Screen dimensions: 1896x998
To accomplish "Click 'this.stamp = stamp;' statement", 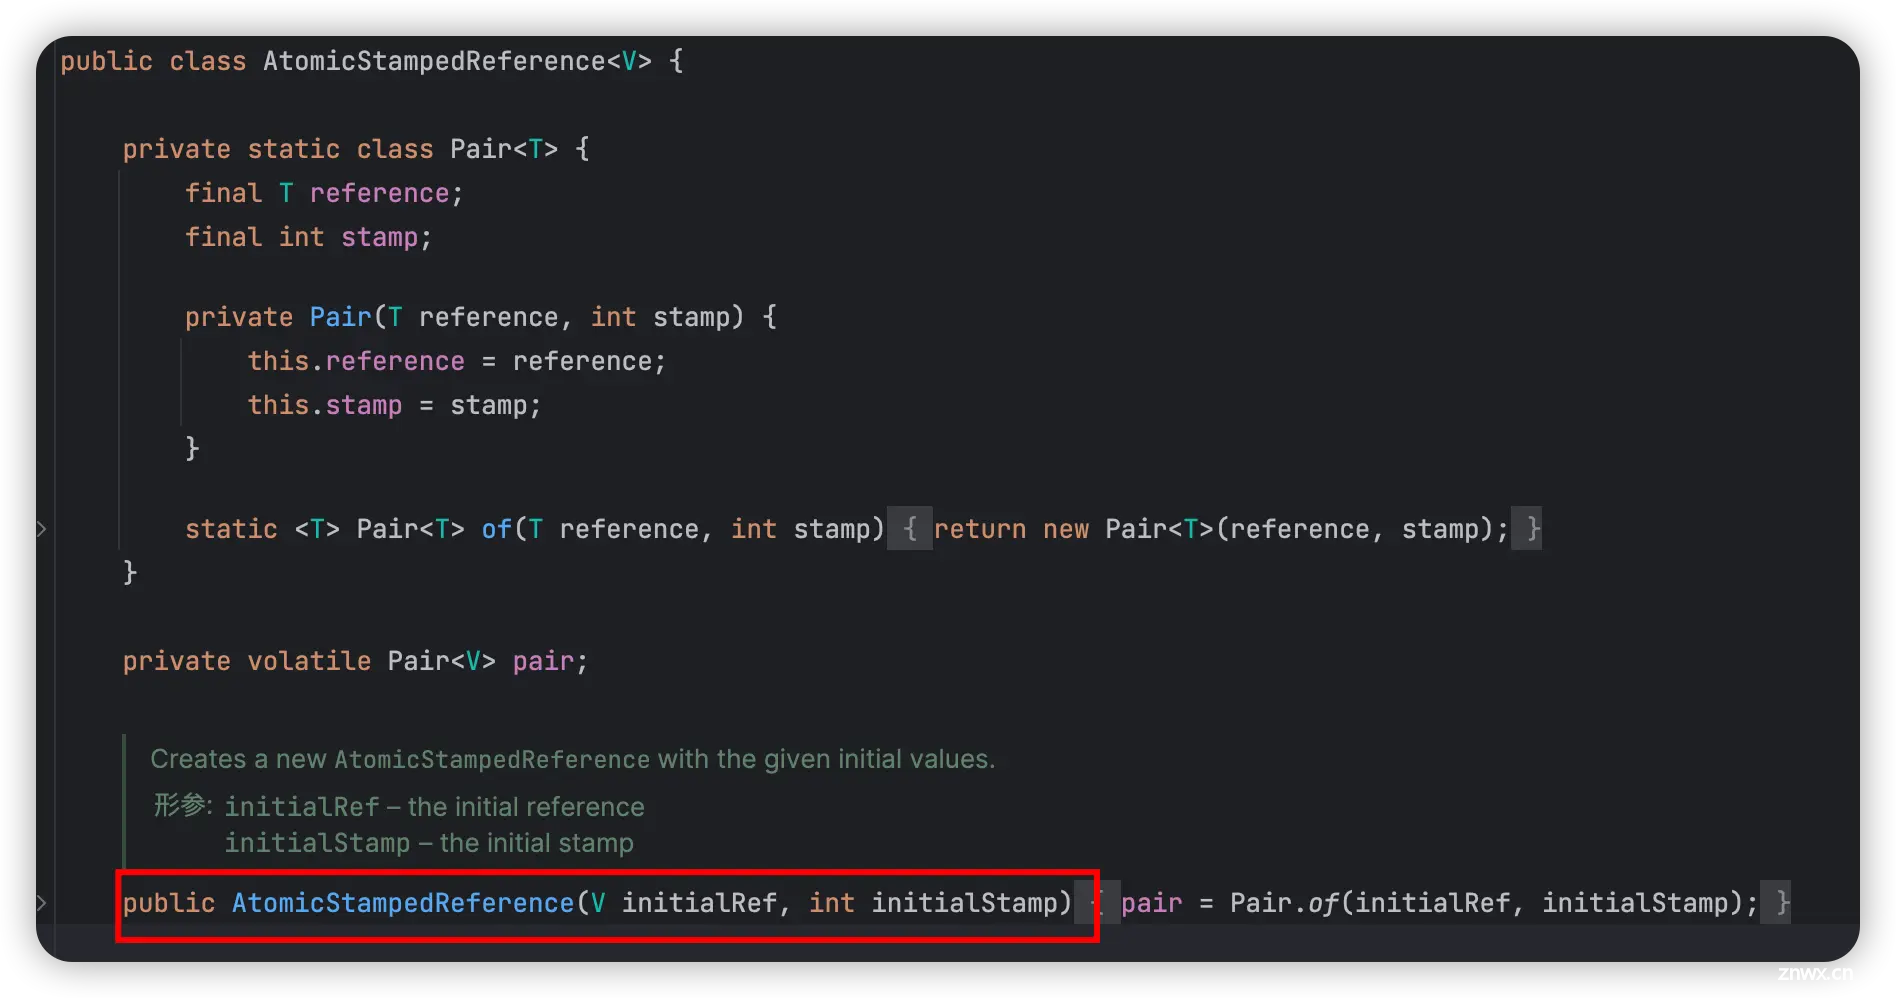I will [394, 405].
